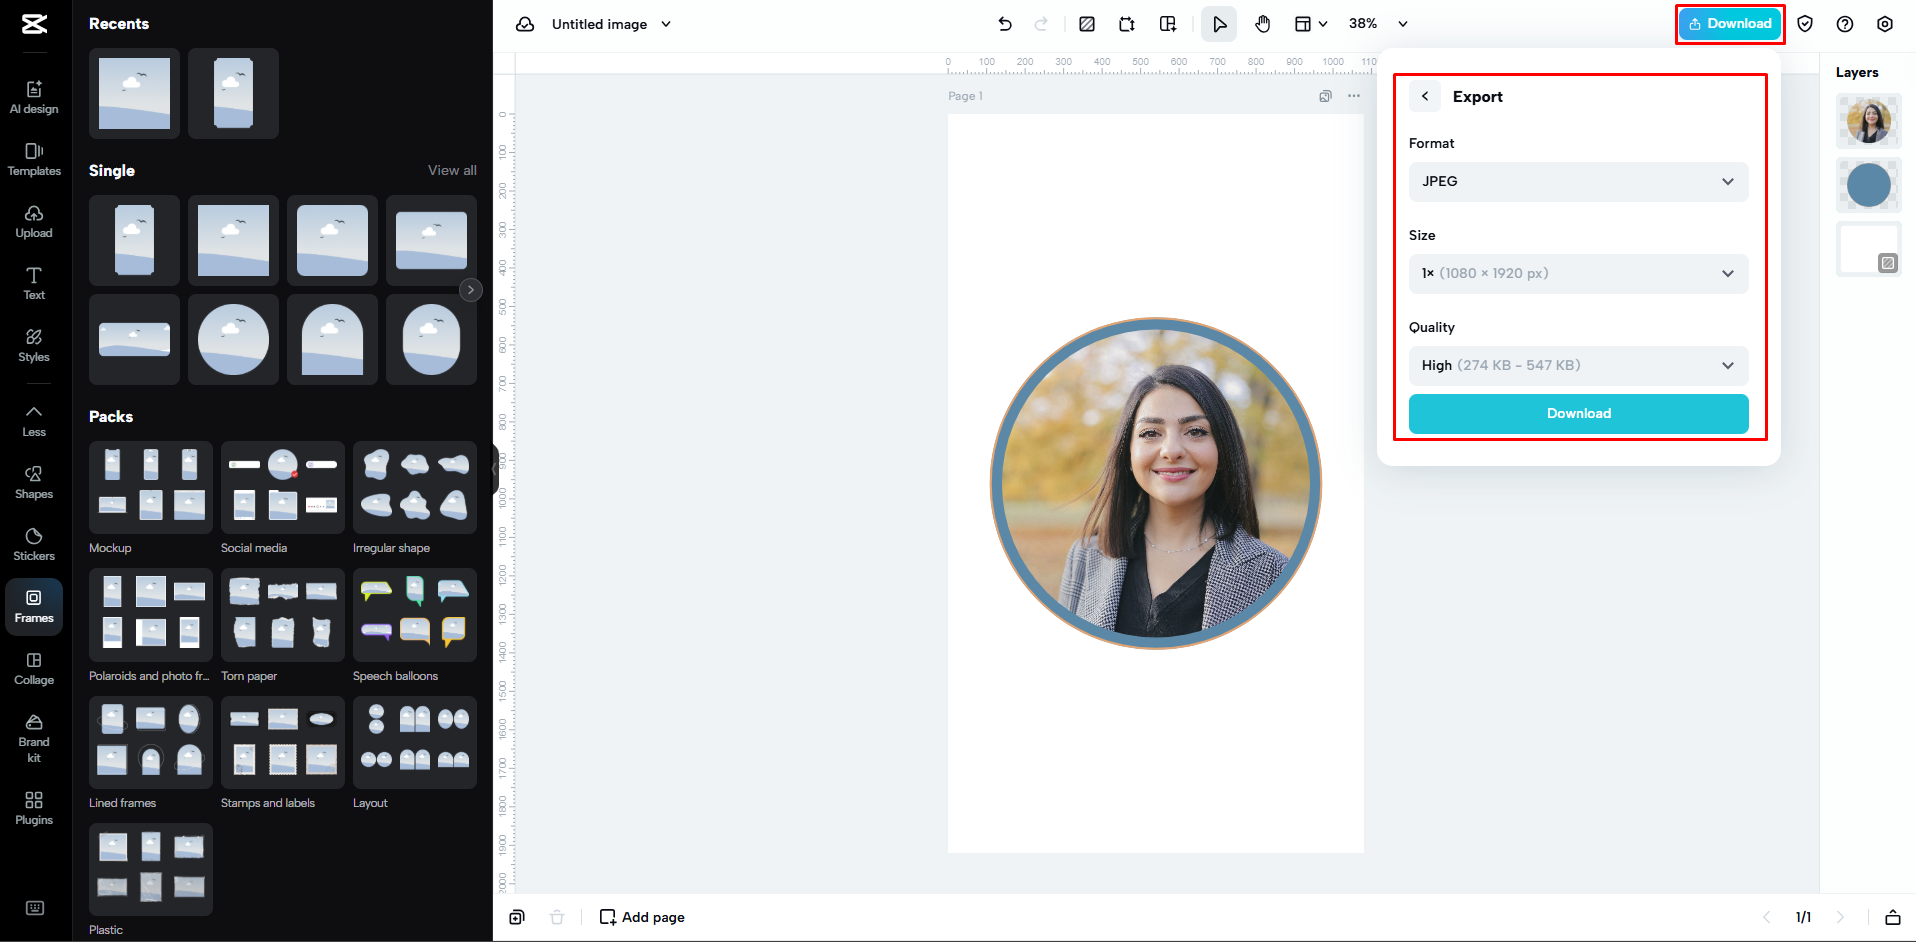
Task: Select the Hand tool for panning
Action: (x=1262, y=23)
